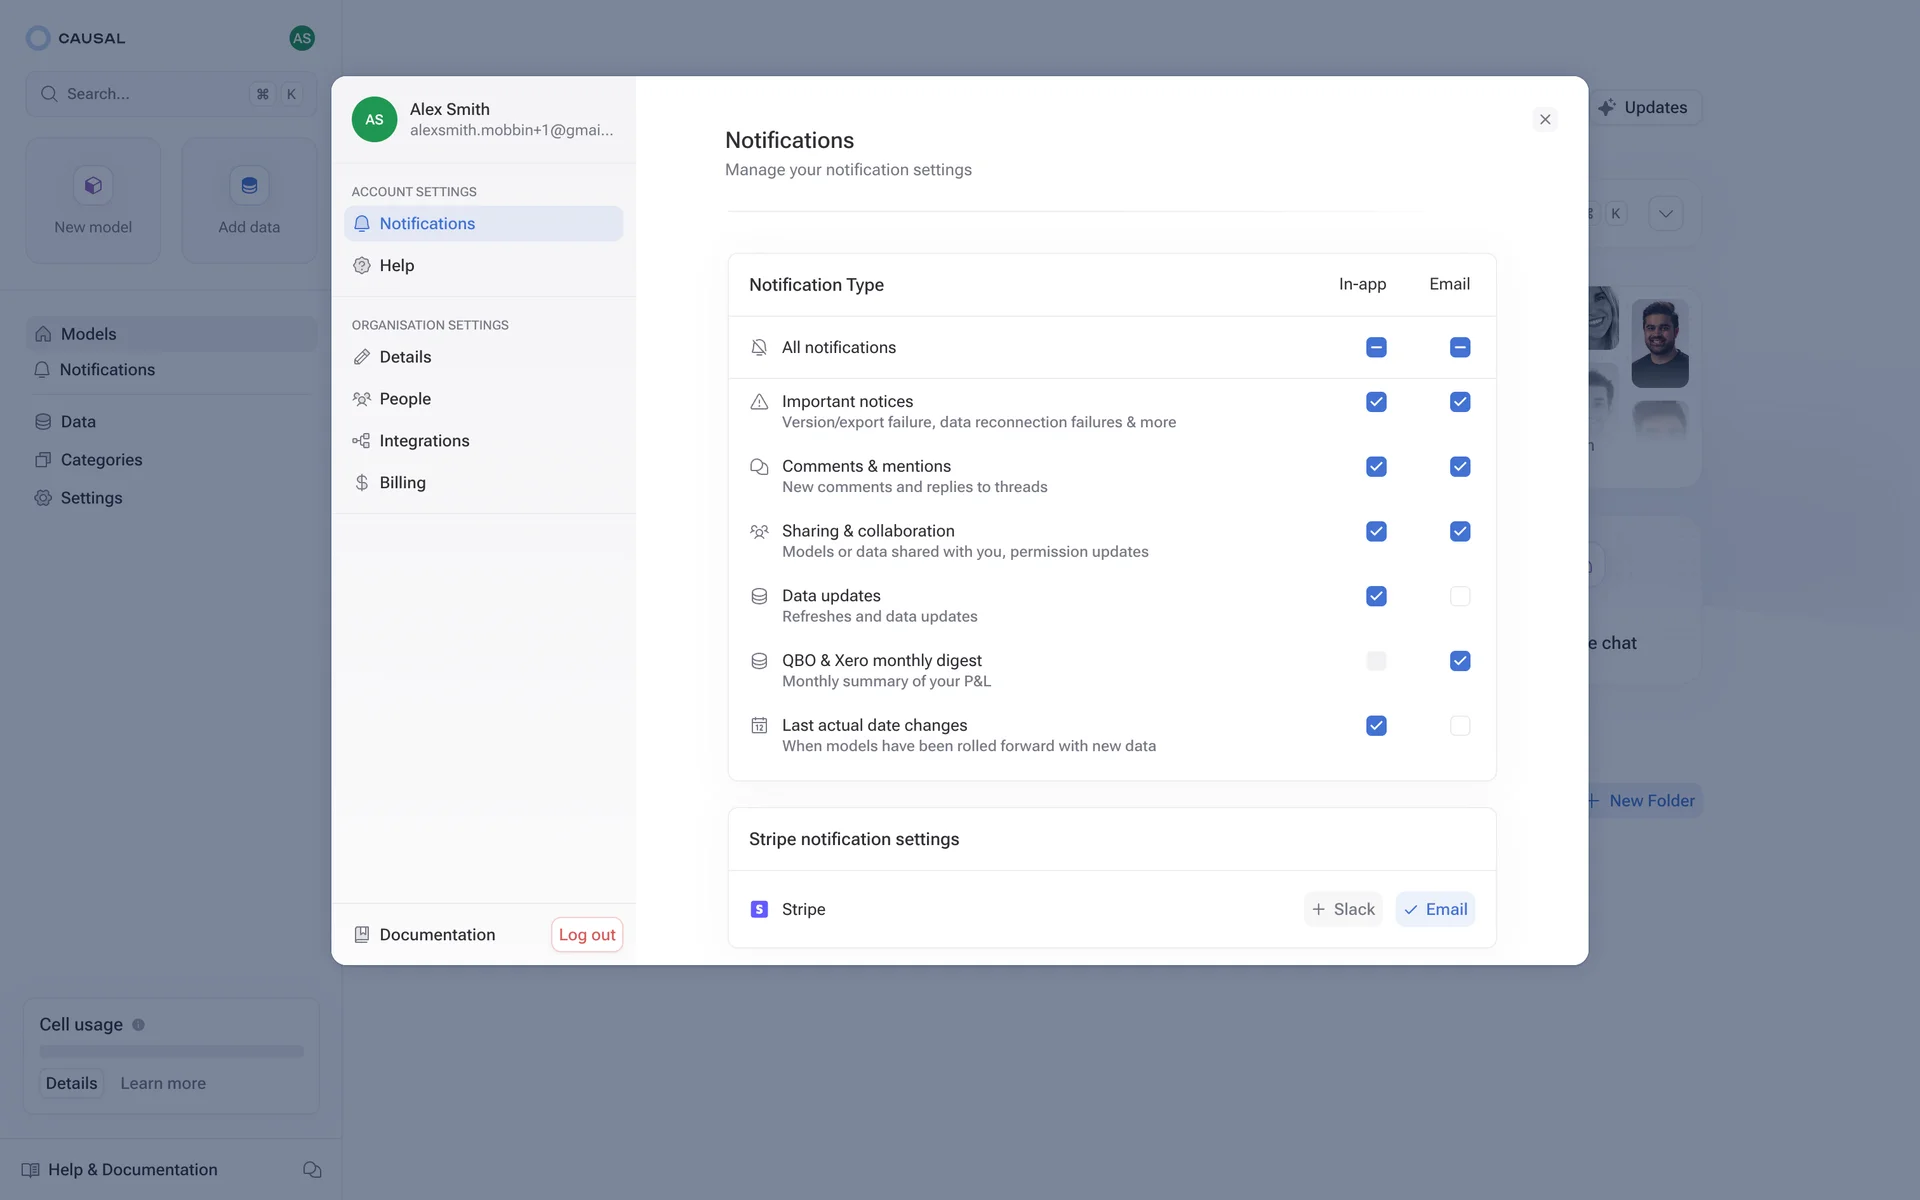Toggle All notifications in-app checkbox
The width and height of the screenshot is (1920, 1200).
point(1376,347)
